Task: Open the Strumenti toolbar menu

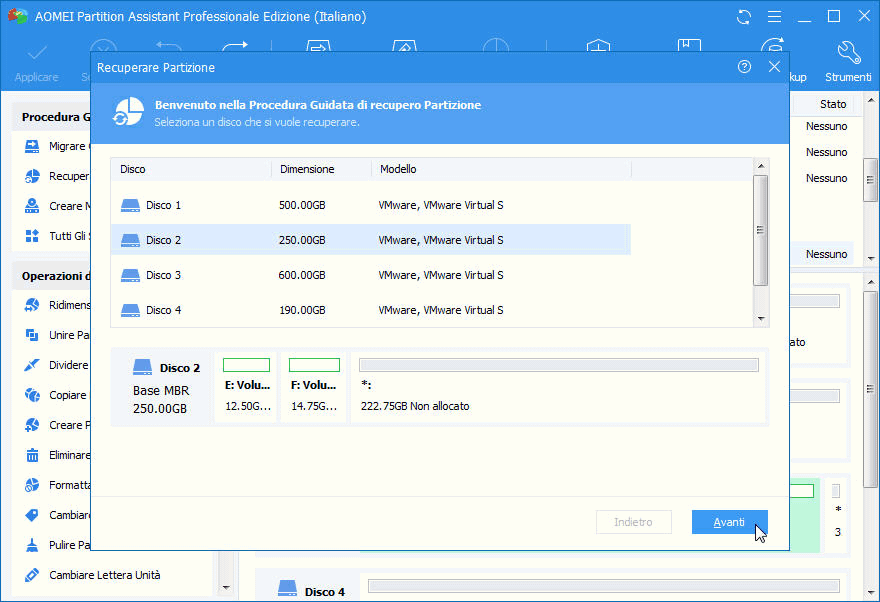Action: click(848, 62)
